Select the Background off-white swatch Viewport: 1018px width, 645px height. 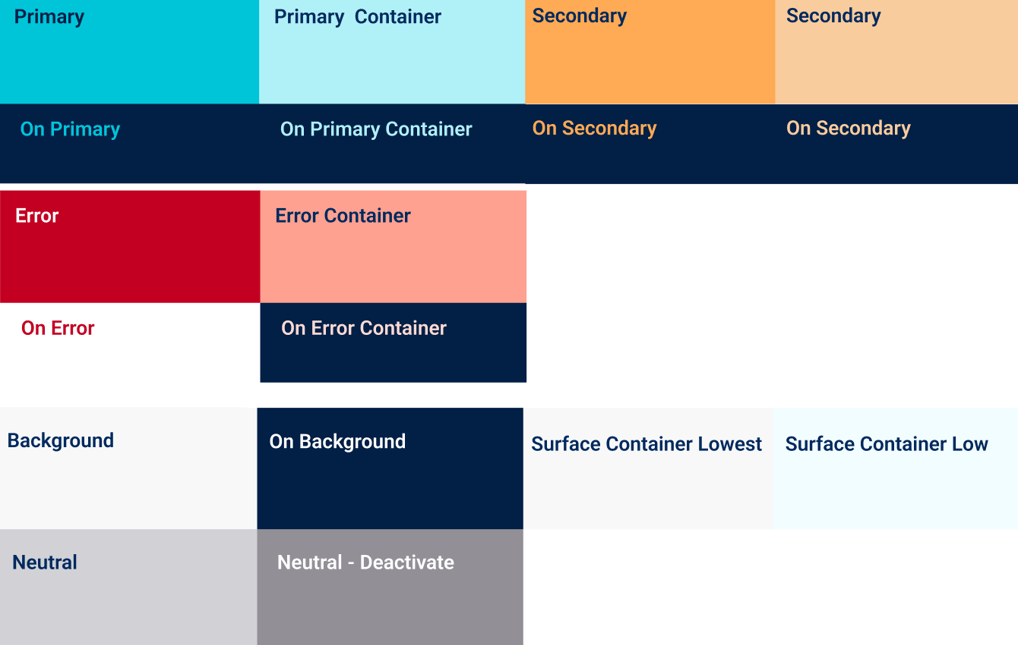coord(129,468)
